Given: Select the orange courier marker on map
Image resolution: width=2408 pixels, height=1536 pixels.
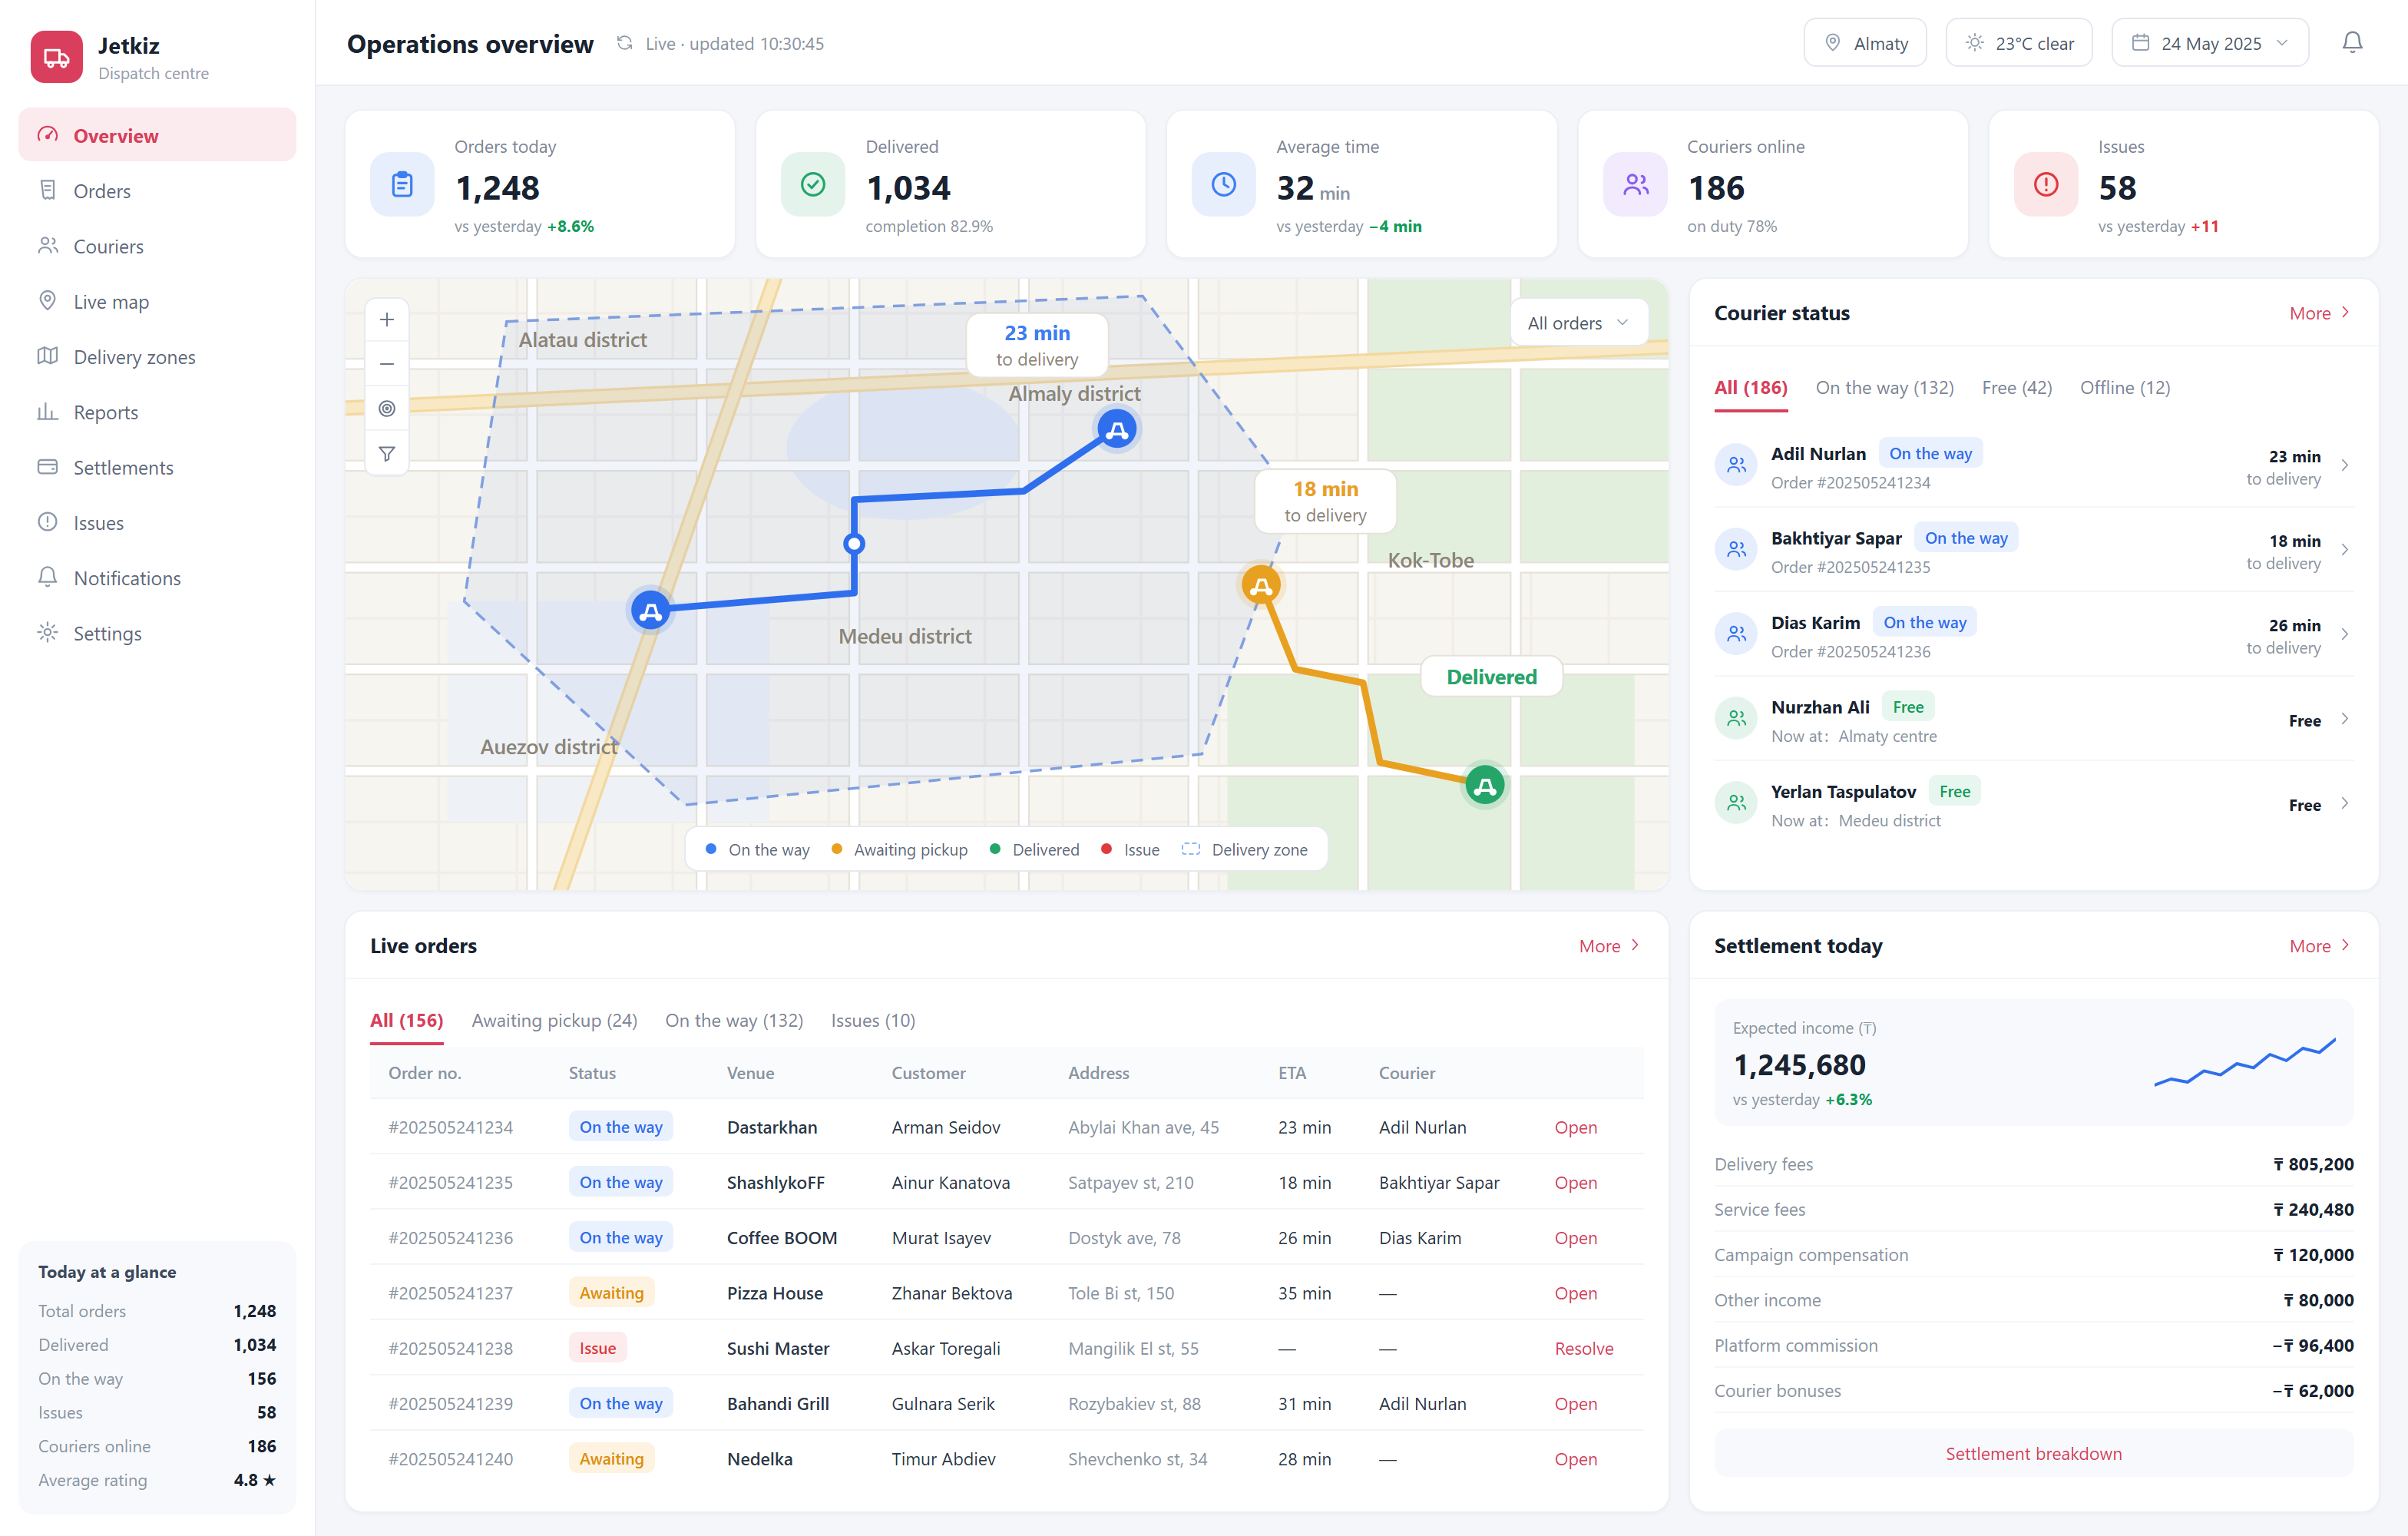Looking at the screenshot, I should 1261,585.
